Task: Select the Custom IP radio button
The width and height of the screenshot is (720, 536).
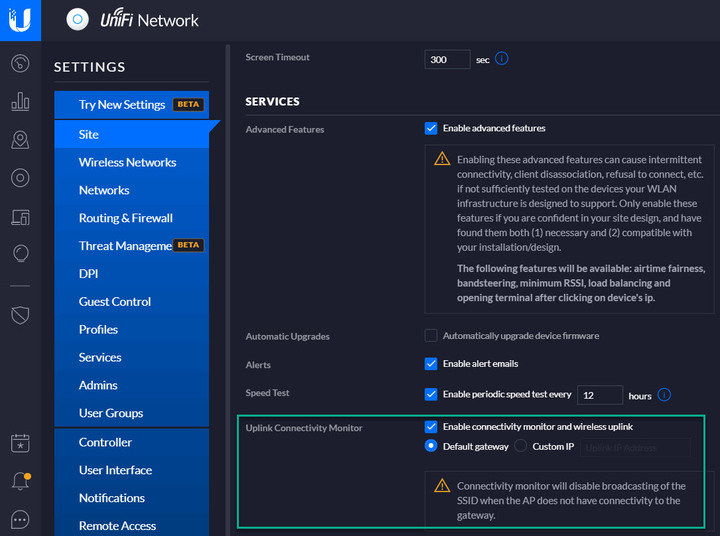Action: 521,446
